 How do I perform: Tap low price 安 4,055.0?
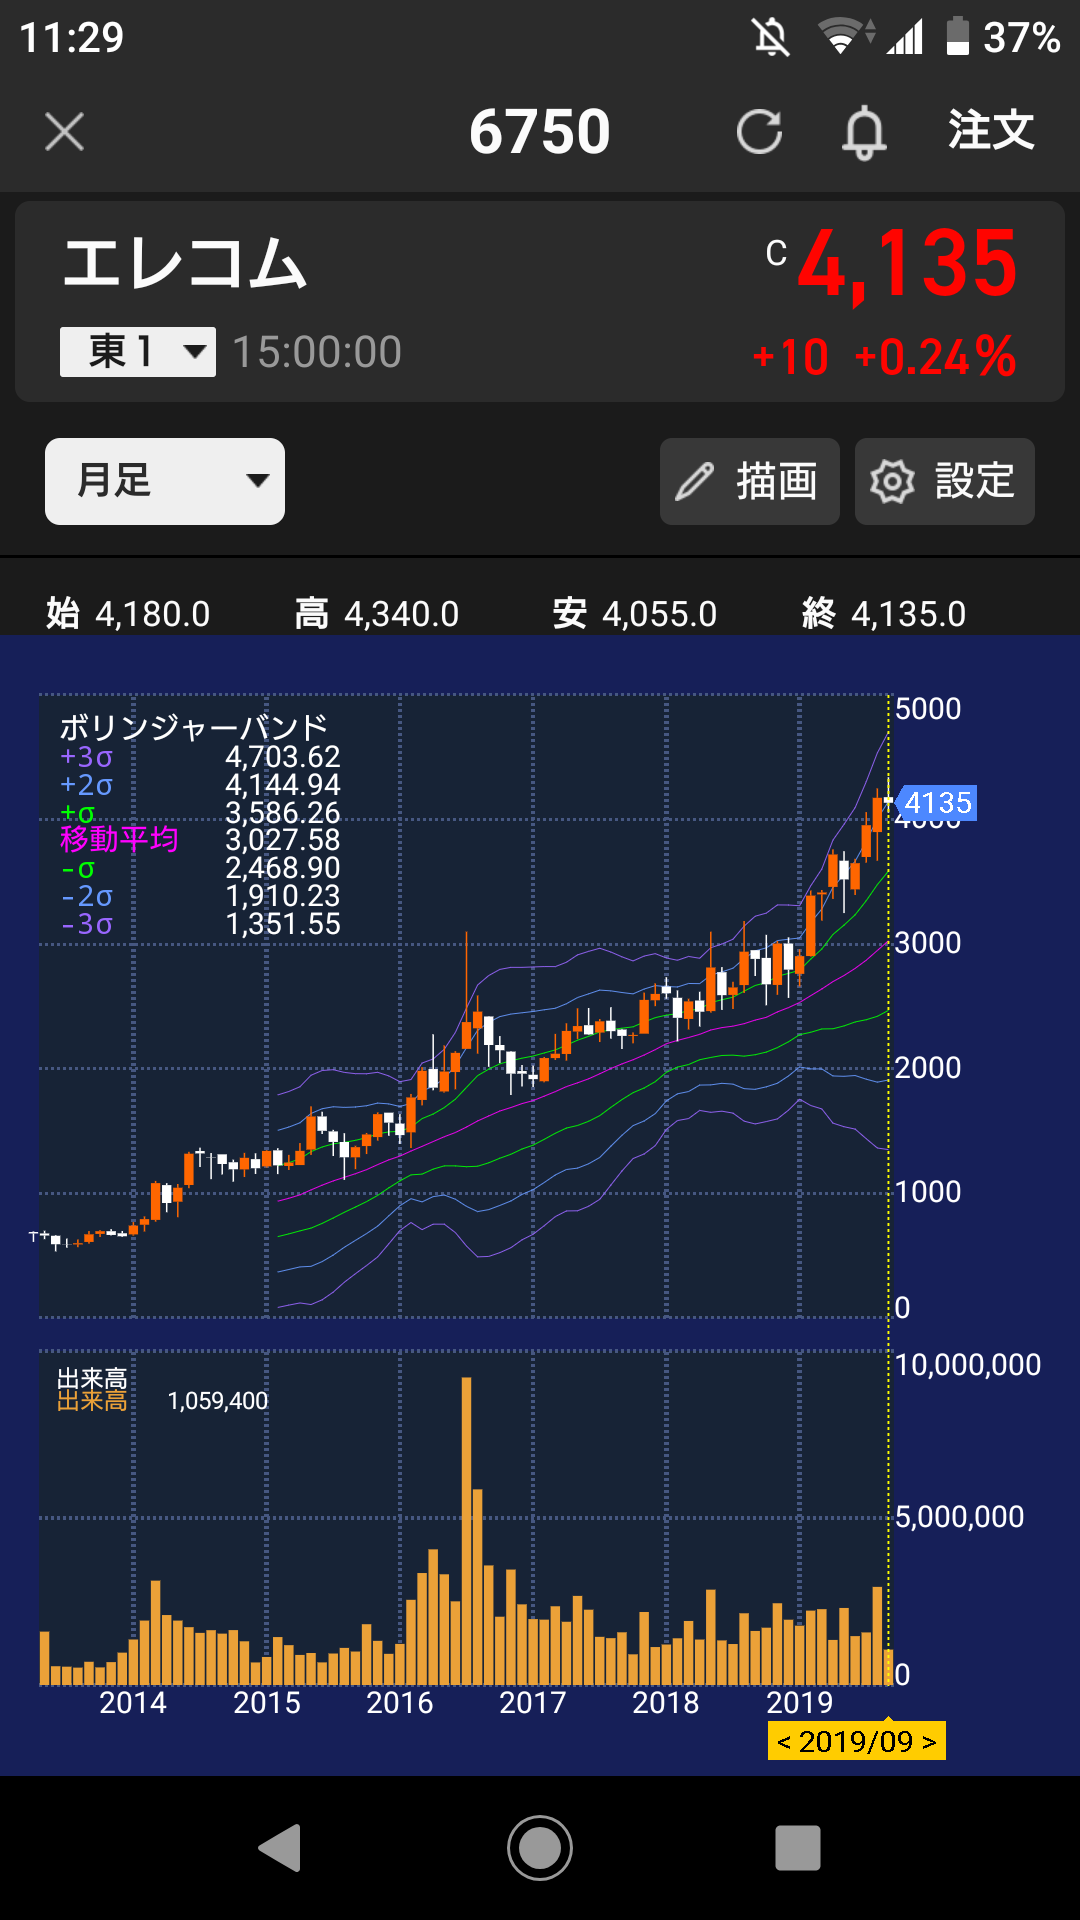(635, 614)
